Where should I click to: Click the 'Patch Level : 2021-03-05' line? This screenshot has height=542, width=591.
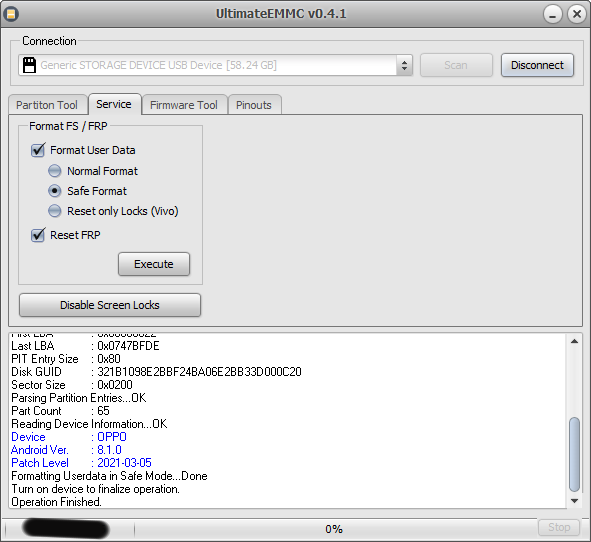(x=81, y=463)
